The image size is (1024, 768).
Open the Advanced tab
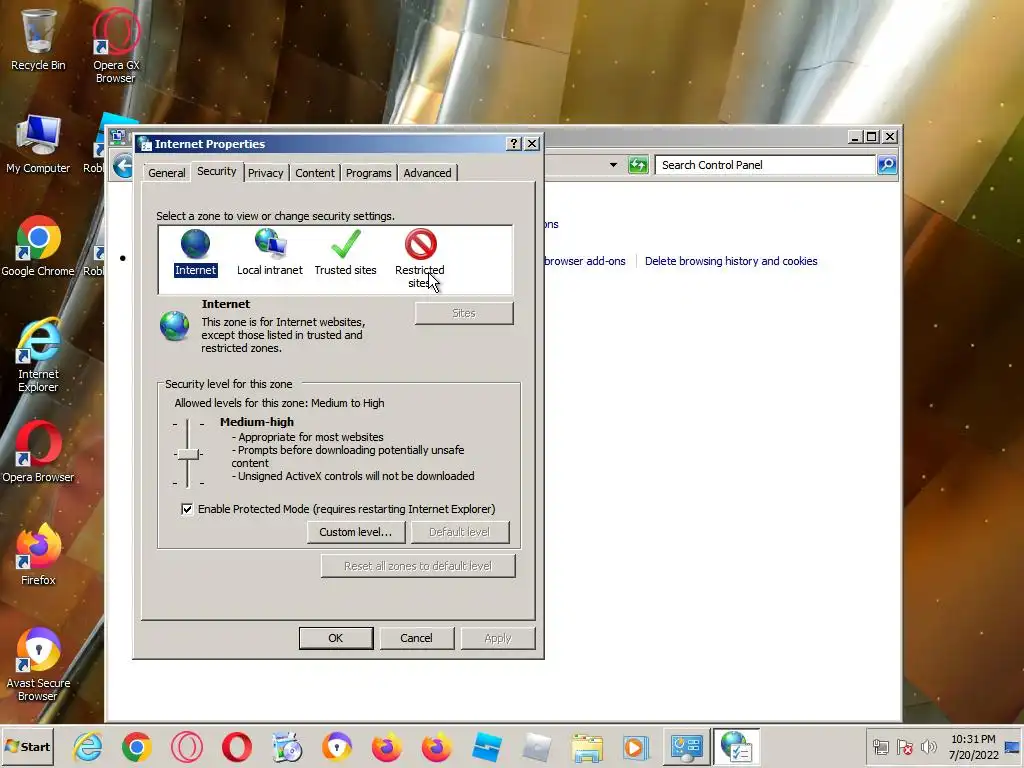tap(427, 173)
